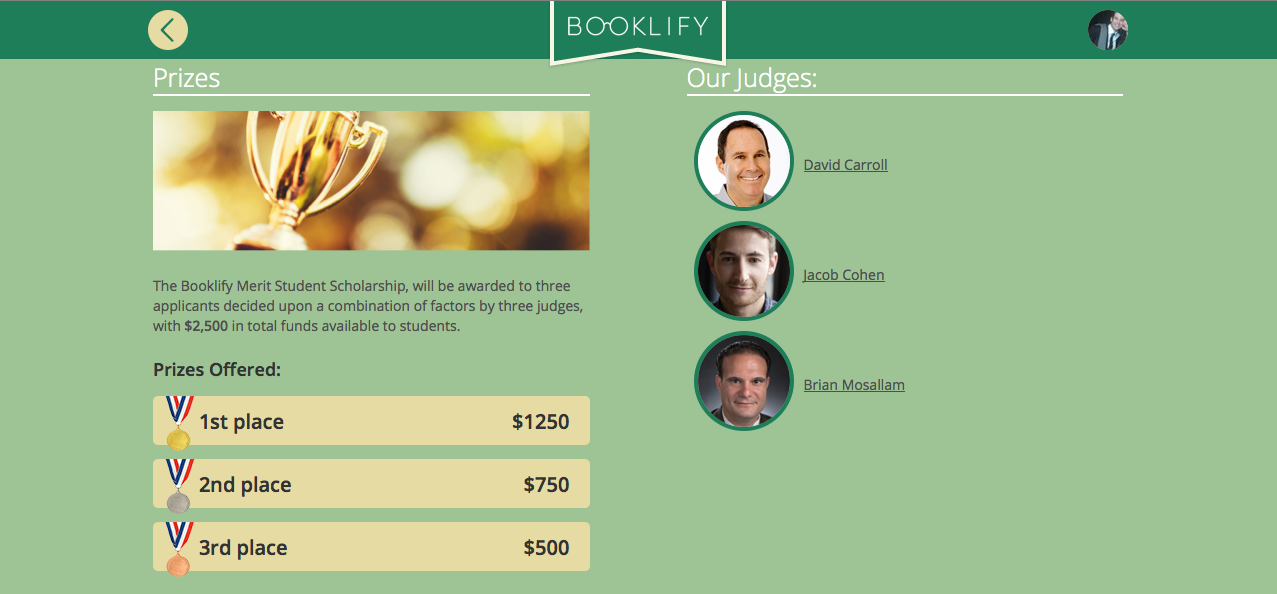The width and height of the screenshot is (1277, 594).
Task: Click David Carroll's profile photo
Action: coord(744,161)
